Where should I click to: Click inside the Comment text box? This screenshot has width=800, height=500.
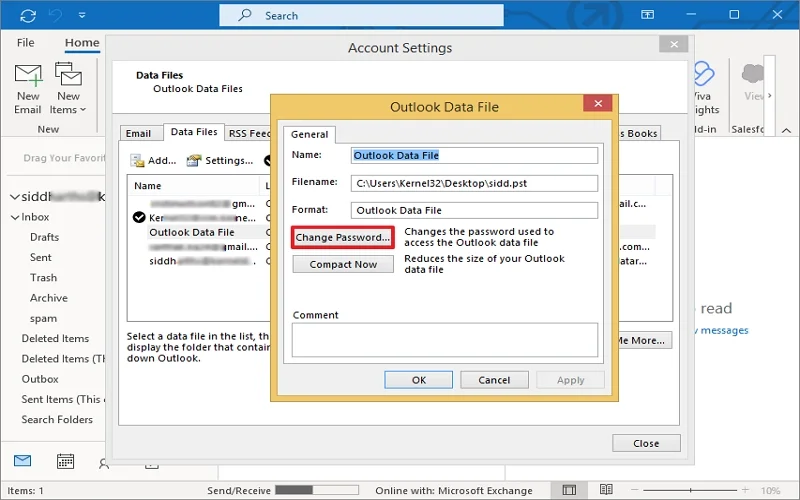(x=444, y=340)
